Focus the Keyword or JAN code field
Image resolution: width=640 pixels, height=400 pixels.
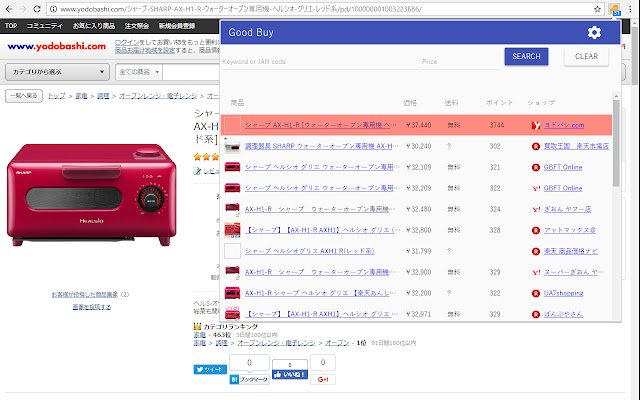point(318,62)
